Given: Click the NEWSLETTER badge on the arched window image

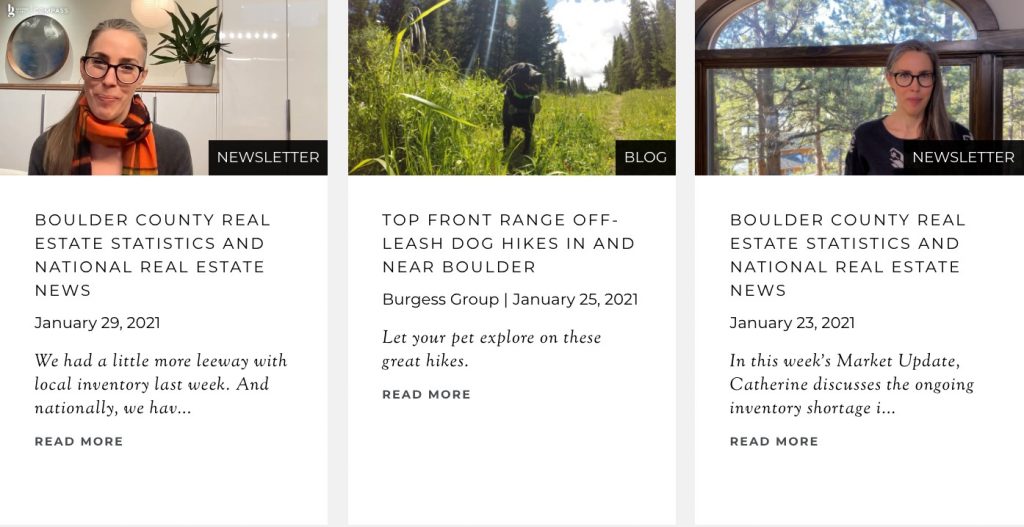Looking at the screenshot, I should click(x=963, y=157).
